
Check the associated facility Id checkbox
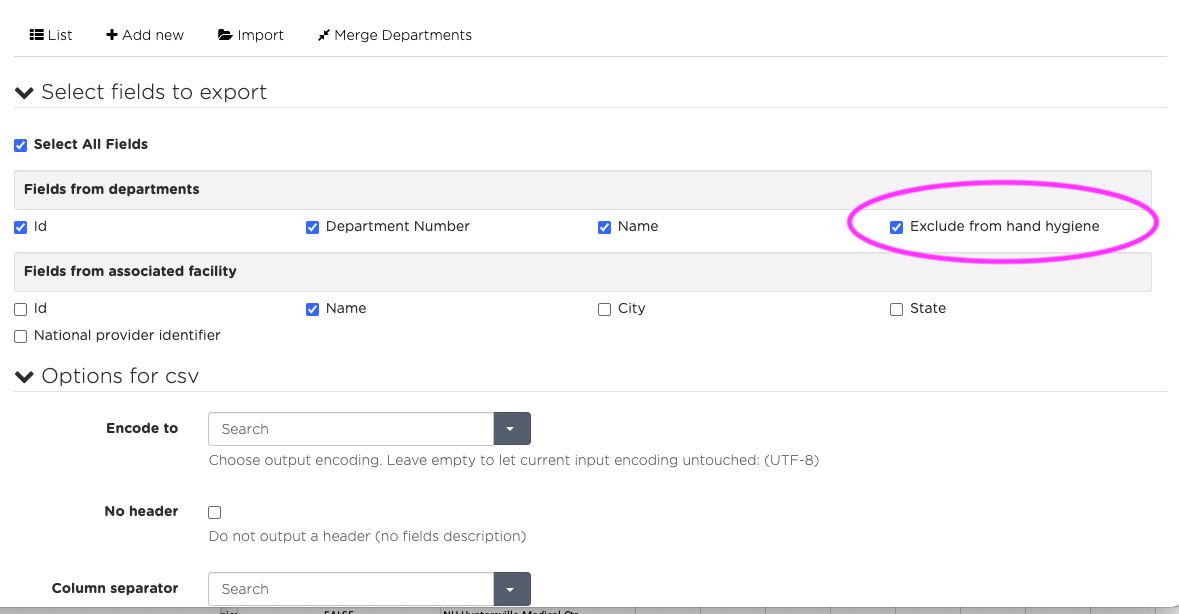(x=21, y=309)
